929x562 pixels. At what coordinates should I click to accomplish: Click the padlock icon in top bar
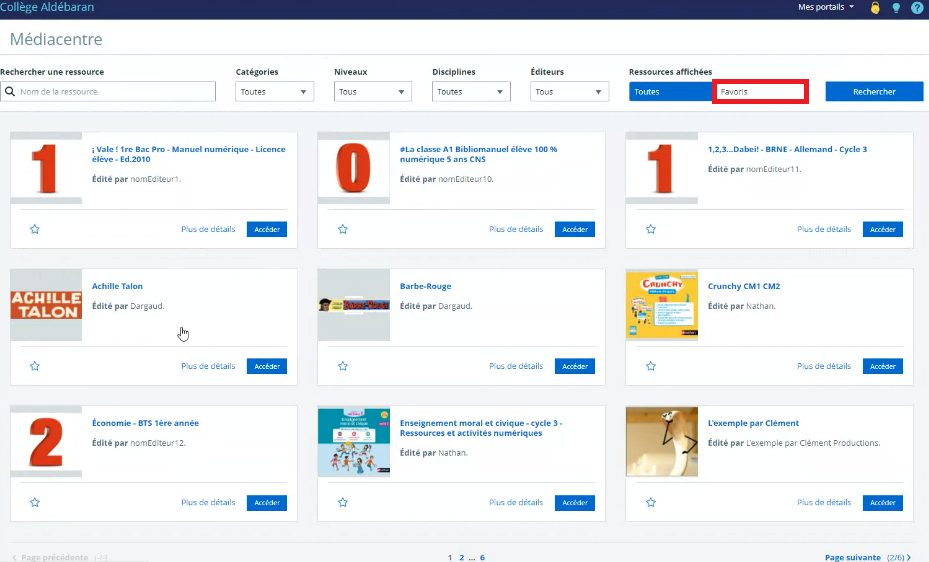[875, 7]
